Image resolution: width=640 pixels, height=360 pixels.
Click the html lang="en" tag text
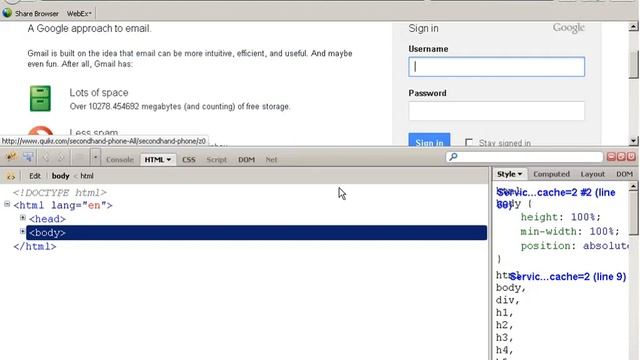tap(62, 205)
